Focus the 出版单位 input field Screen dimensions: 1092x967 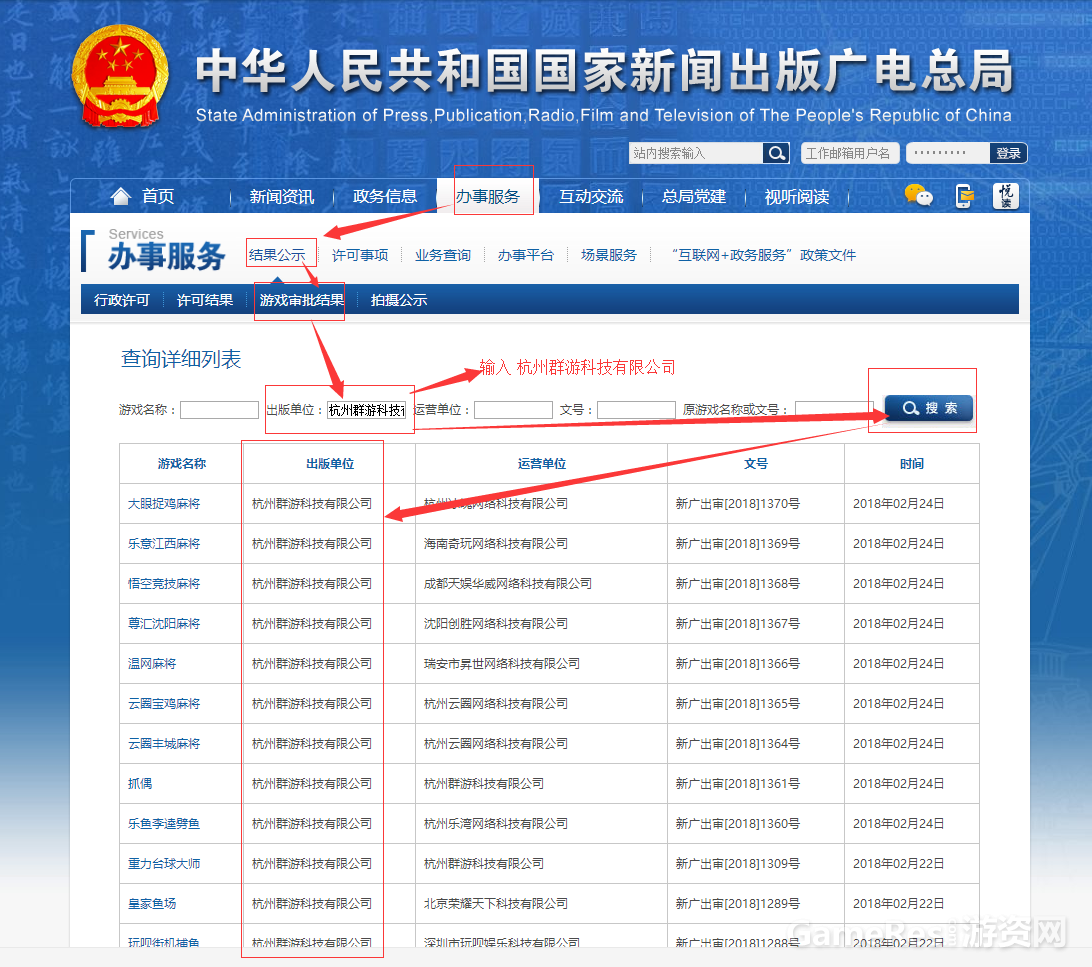[x=367, y=410]
